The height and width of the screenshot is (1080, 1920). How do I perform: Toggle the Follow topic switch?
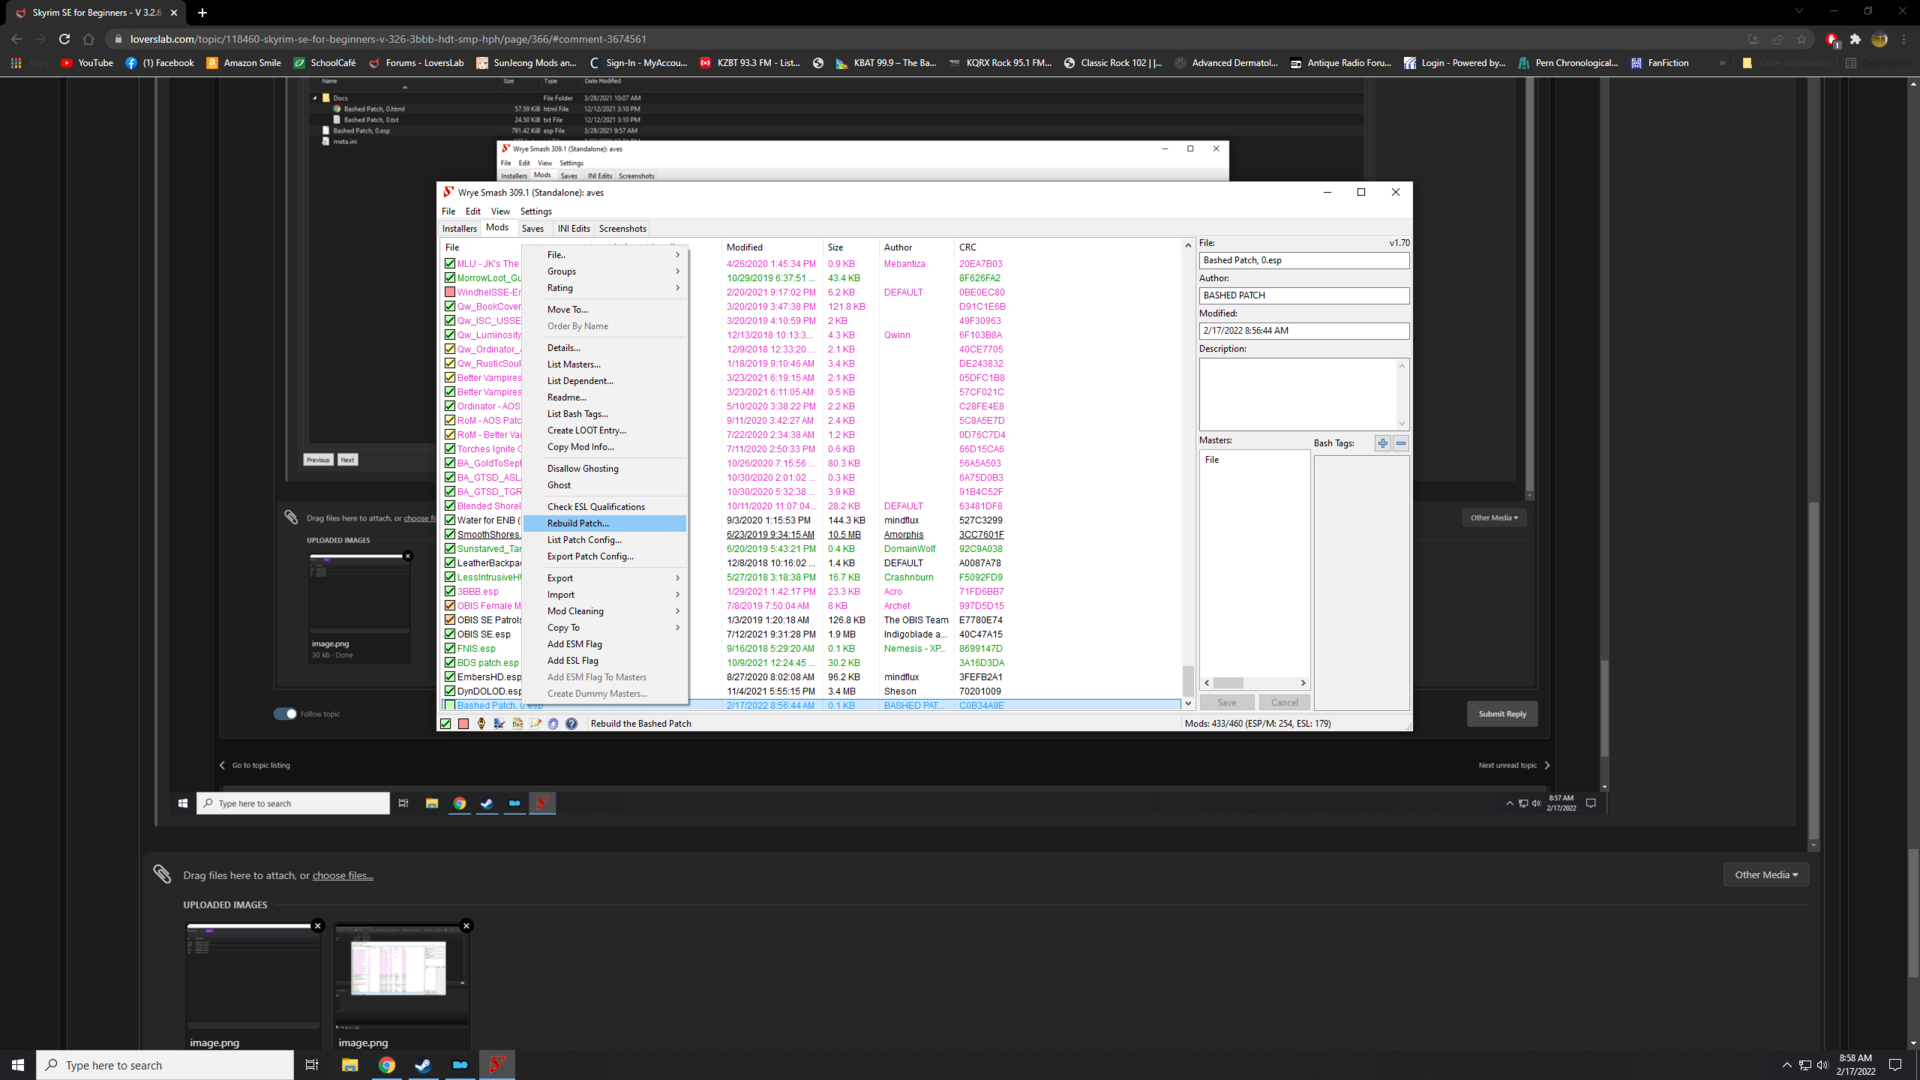[x=285, y=713]
